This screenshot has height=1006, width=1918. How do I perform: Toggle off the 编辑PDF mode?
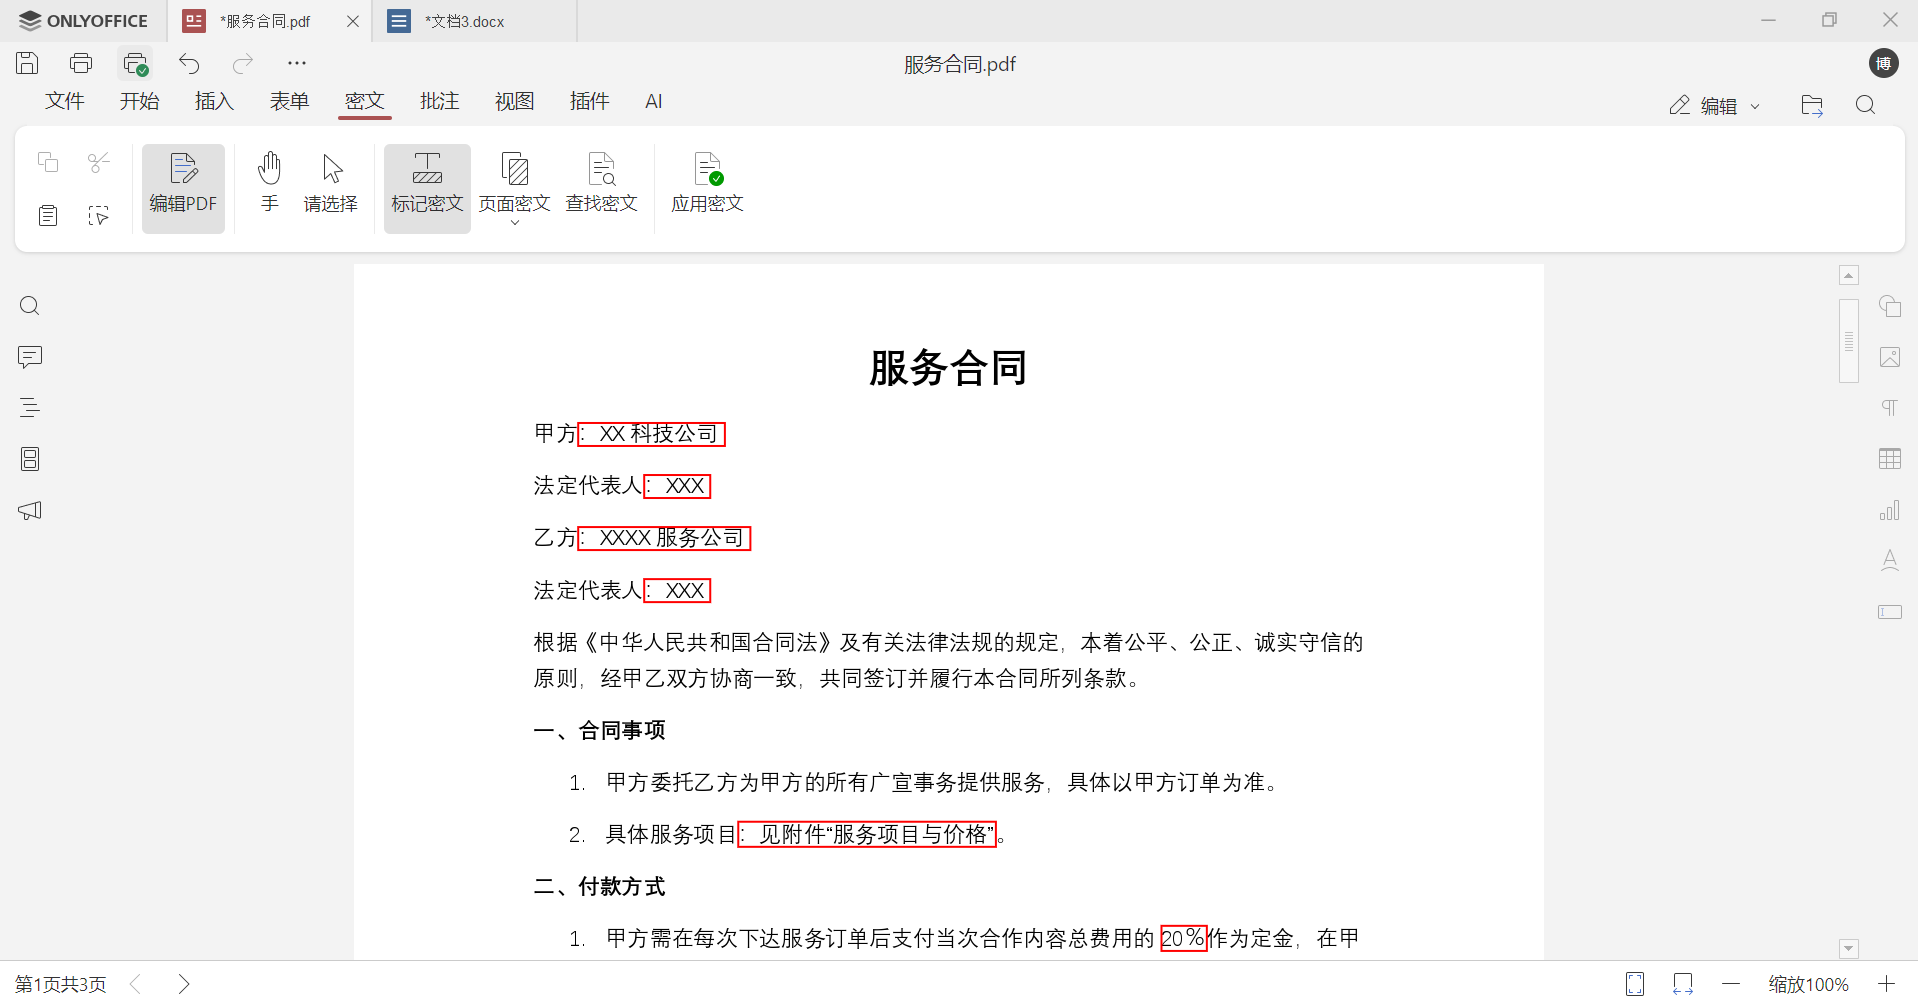(183, 187)
